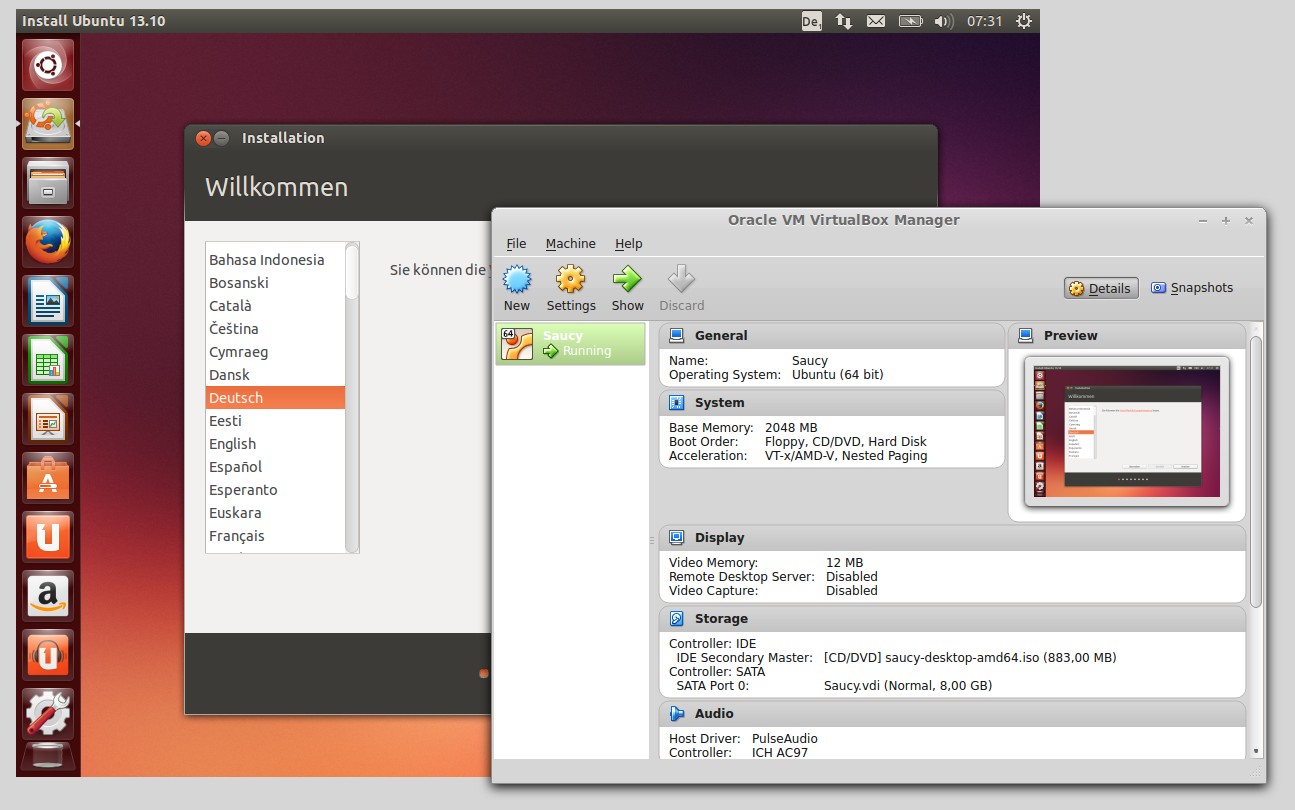The height and width of the screenshot is (810, 1295).
Task: Click the VirtualBox window resize grip
Action: pyautogui.click(x=1256, y=773)
